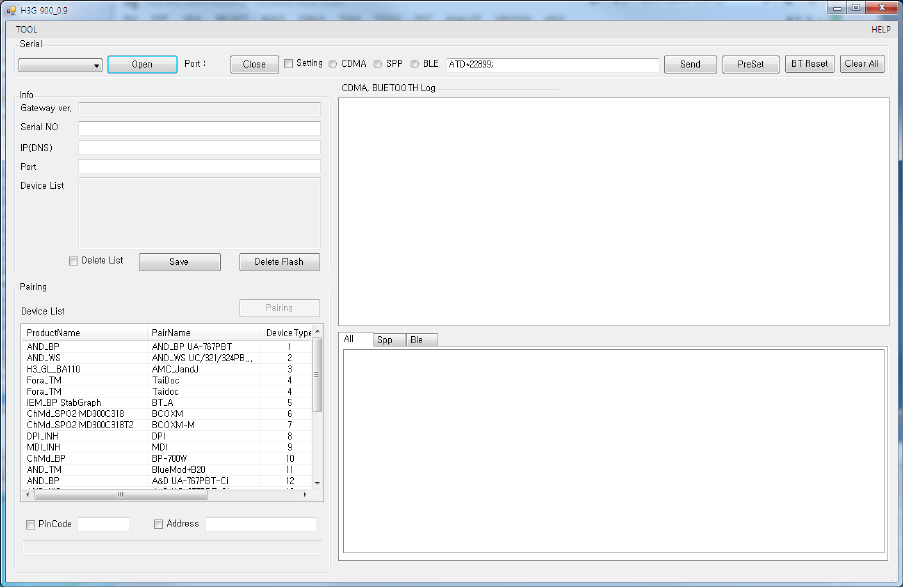Click the lower tab log text area
This screenshot has height=587, width=903.
click(x=614, y=451)
